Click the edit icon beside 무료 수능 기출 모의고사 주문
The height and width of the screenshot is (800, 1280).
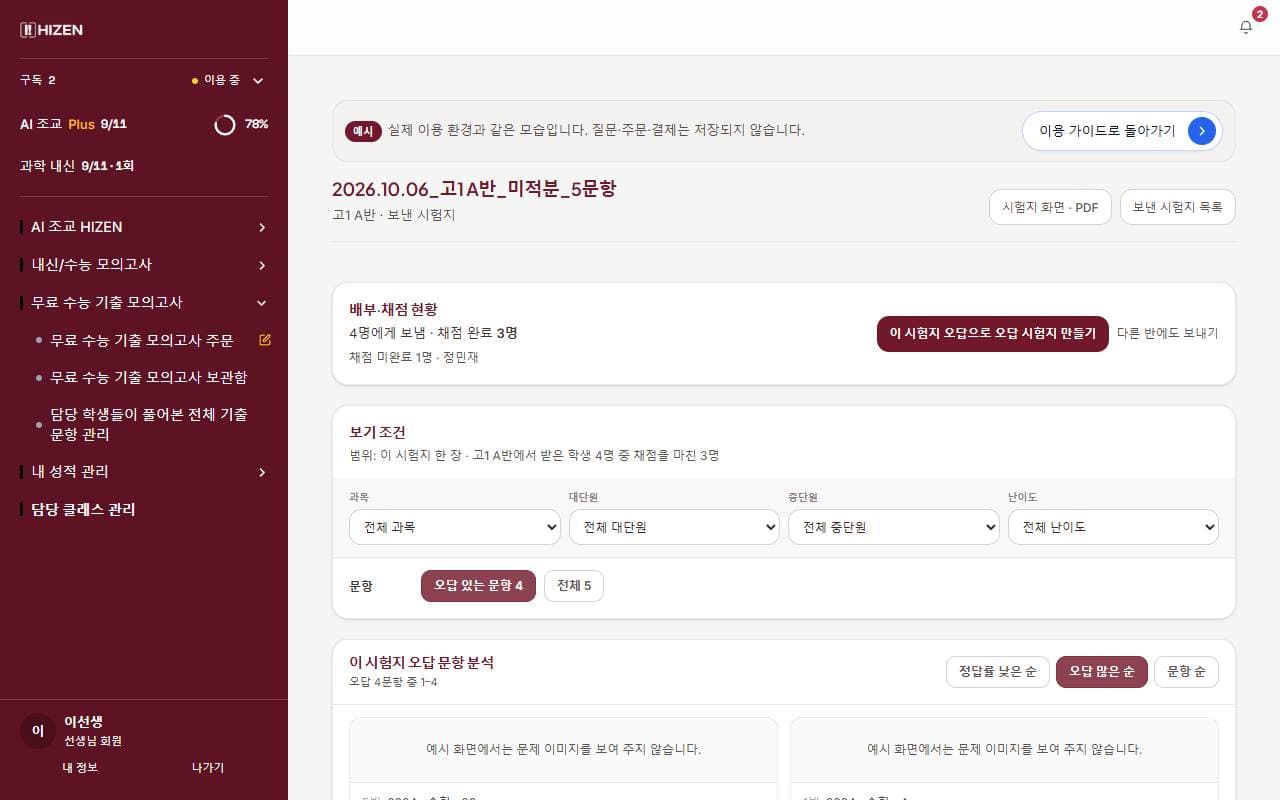click(x=265, y=340)
